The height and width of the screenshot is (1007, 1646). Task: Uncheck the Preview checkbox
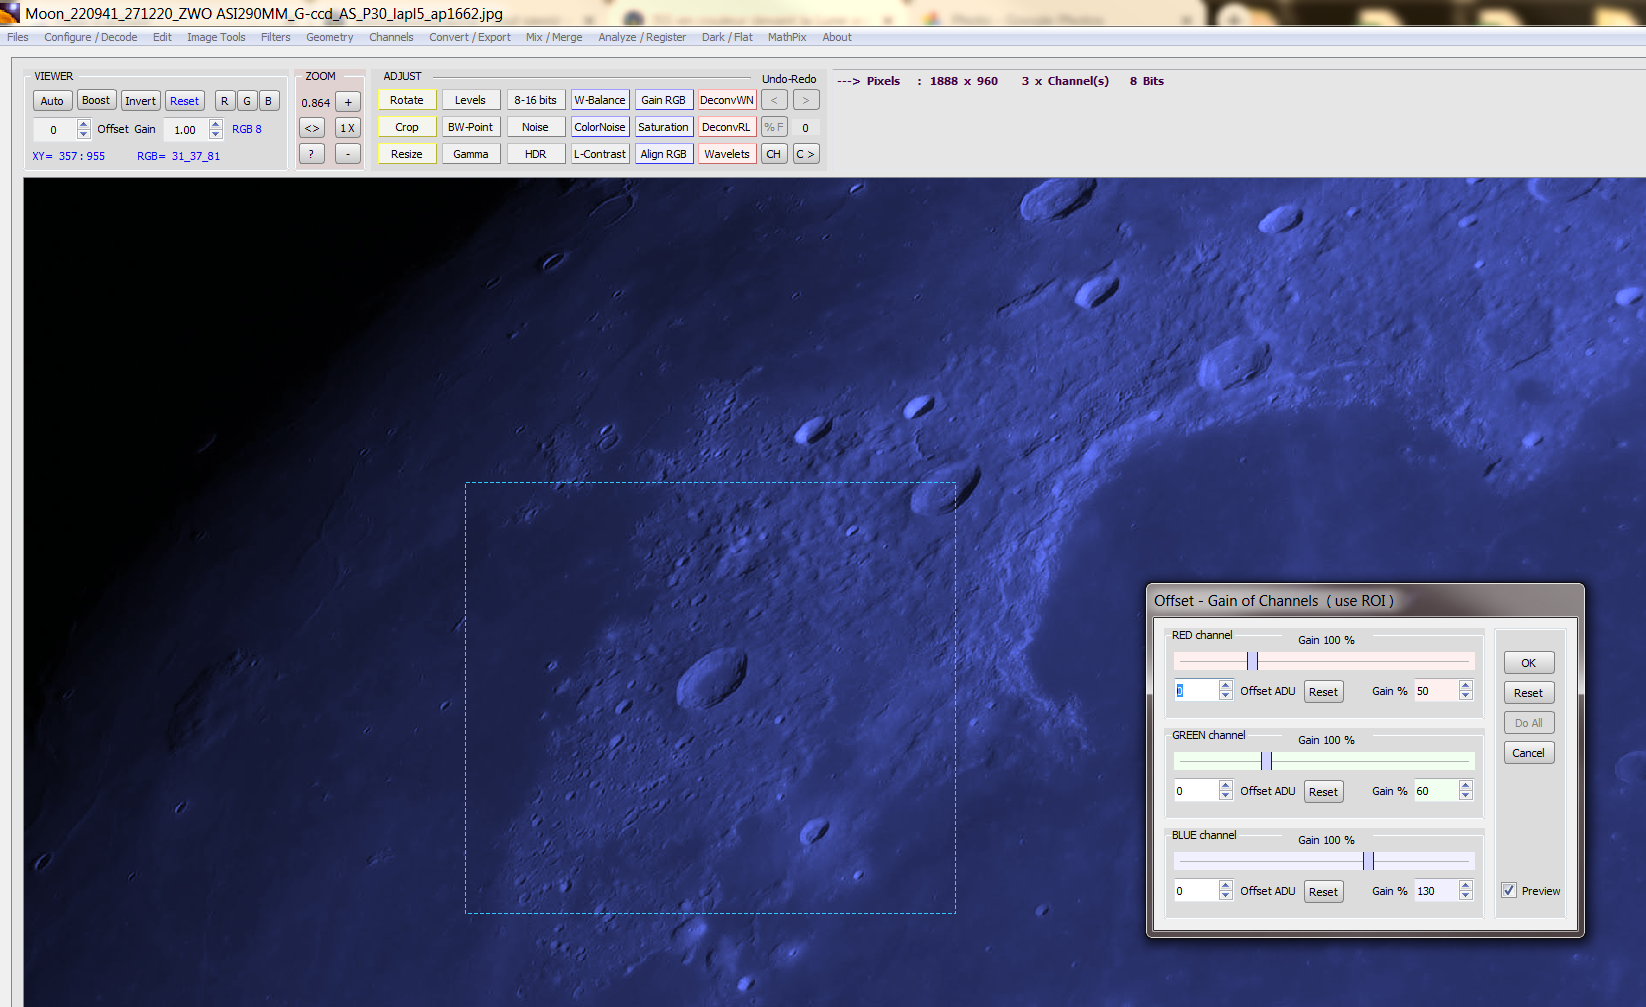pyautogui.click(x=1509, y=890)
